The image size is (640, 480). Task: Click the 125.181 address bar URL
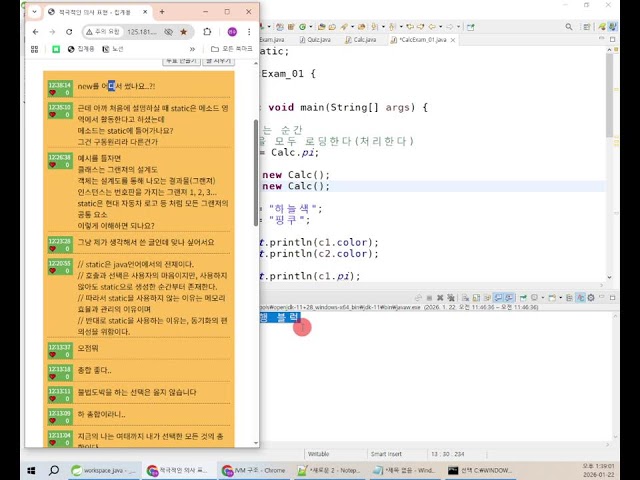(142, 32)
